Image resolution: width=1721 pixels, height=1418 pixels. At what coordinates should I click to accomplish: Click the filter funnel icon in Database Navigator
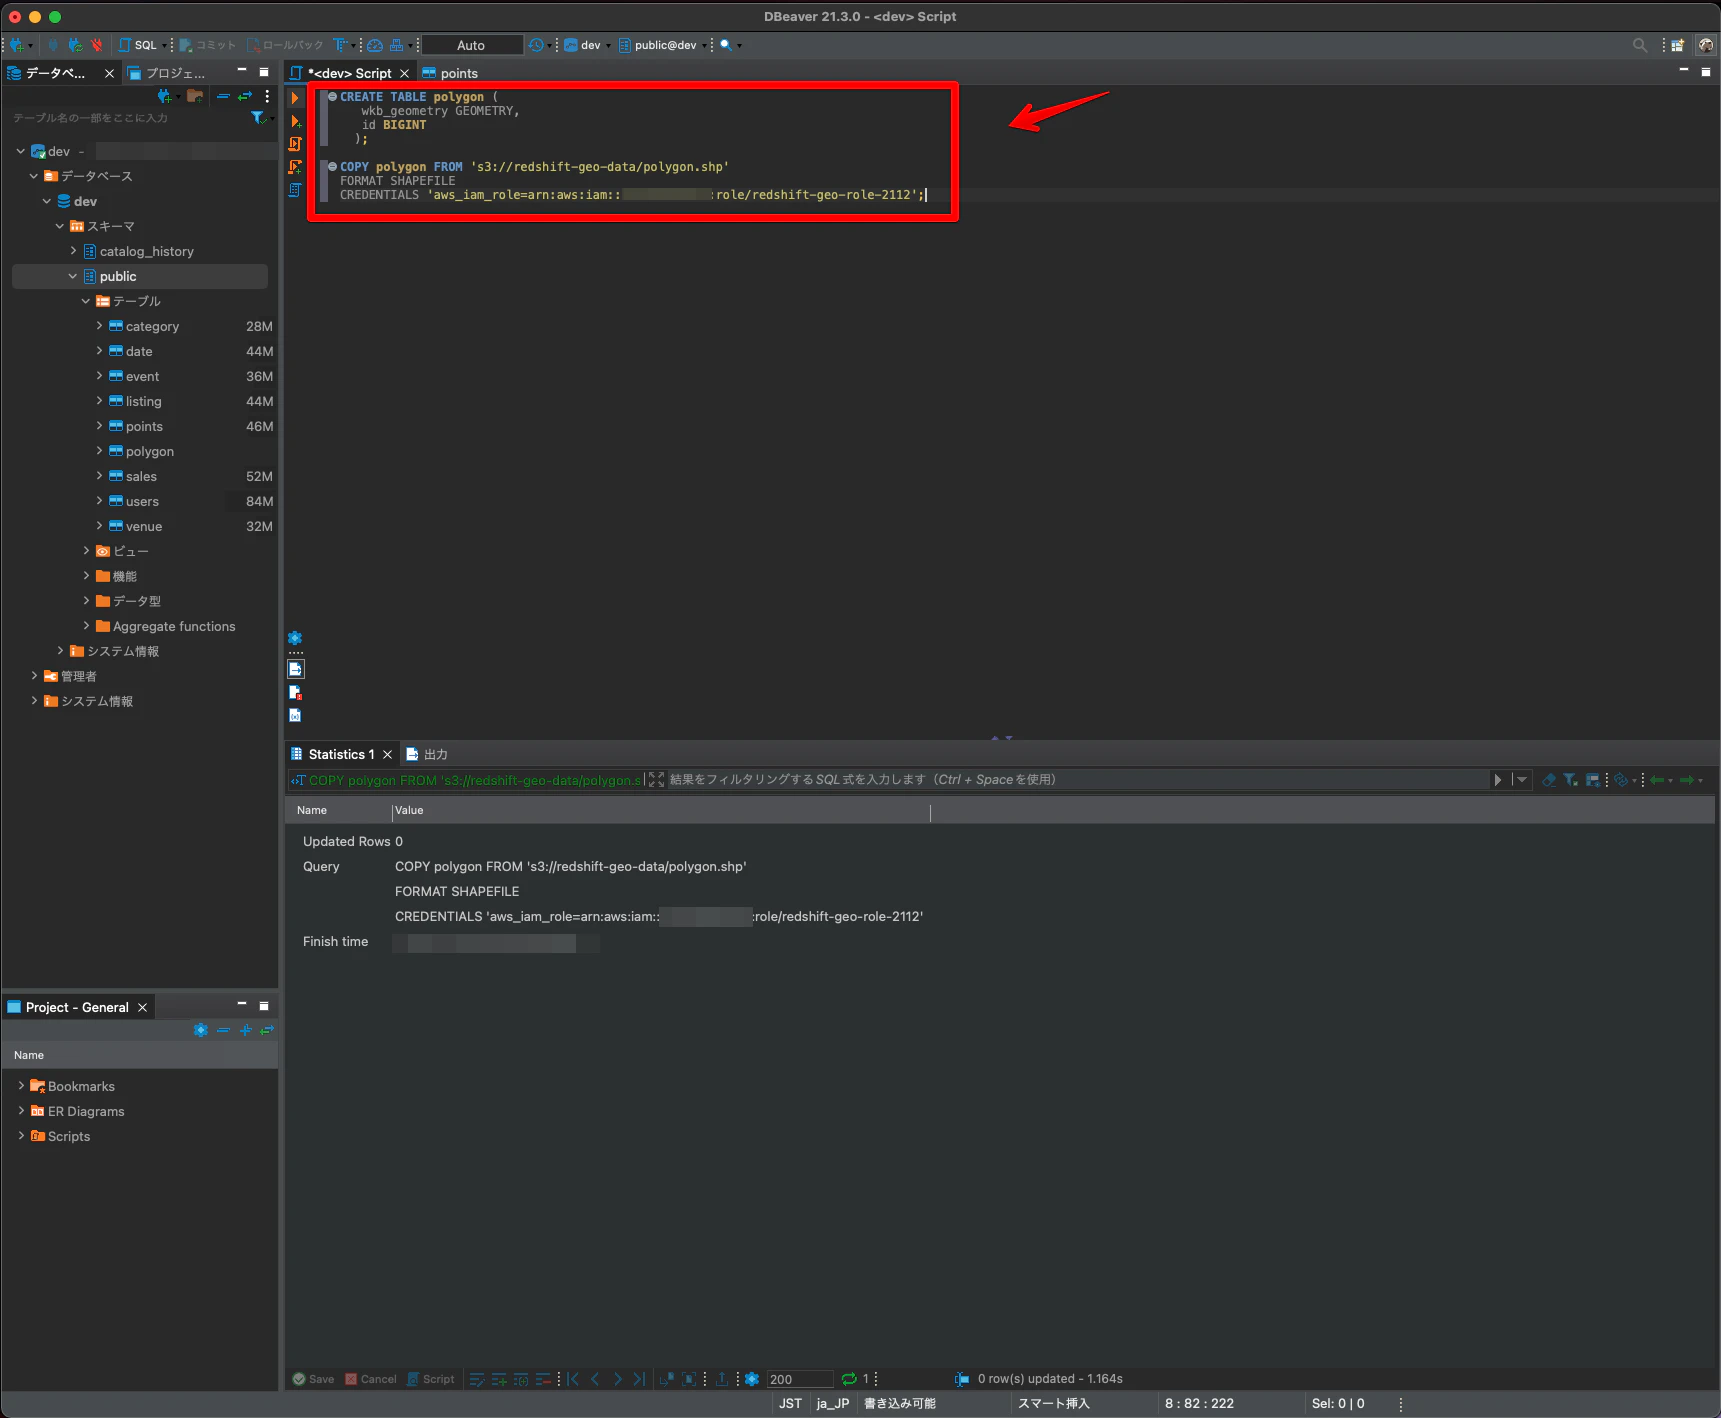point(258,118)
